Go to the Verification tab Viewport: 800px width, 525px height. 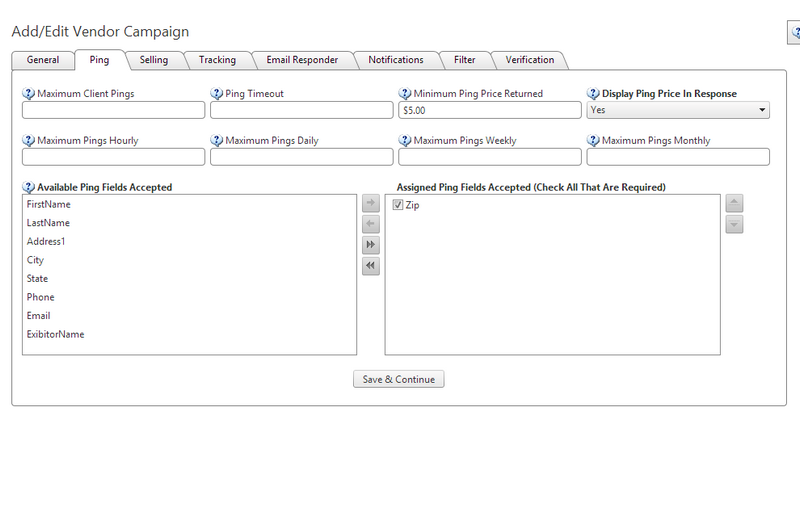coord(530,60)
